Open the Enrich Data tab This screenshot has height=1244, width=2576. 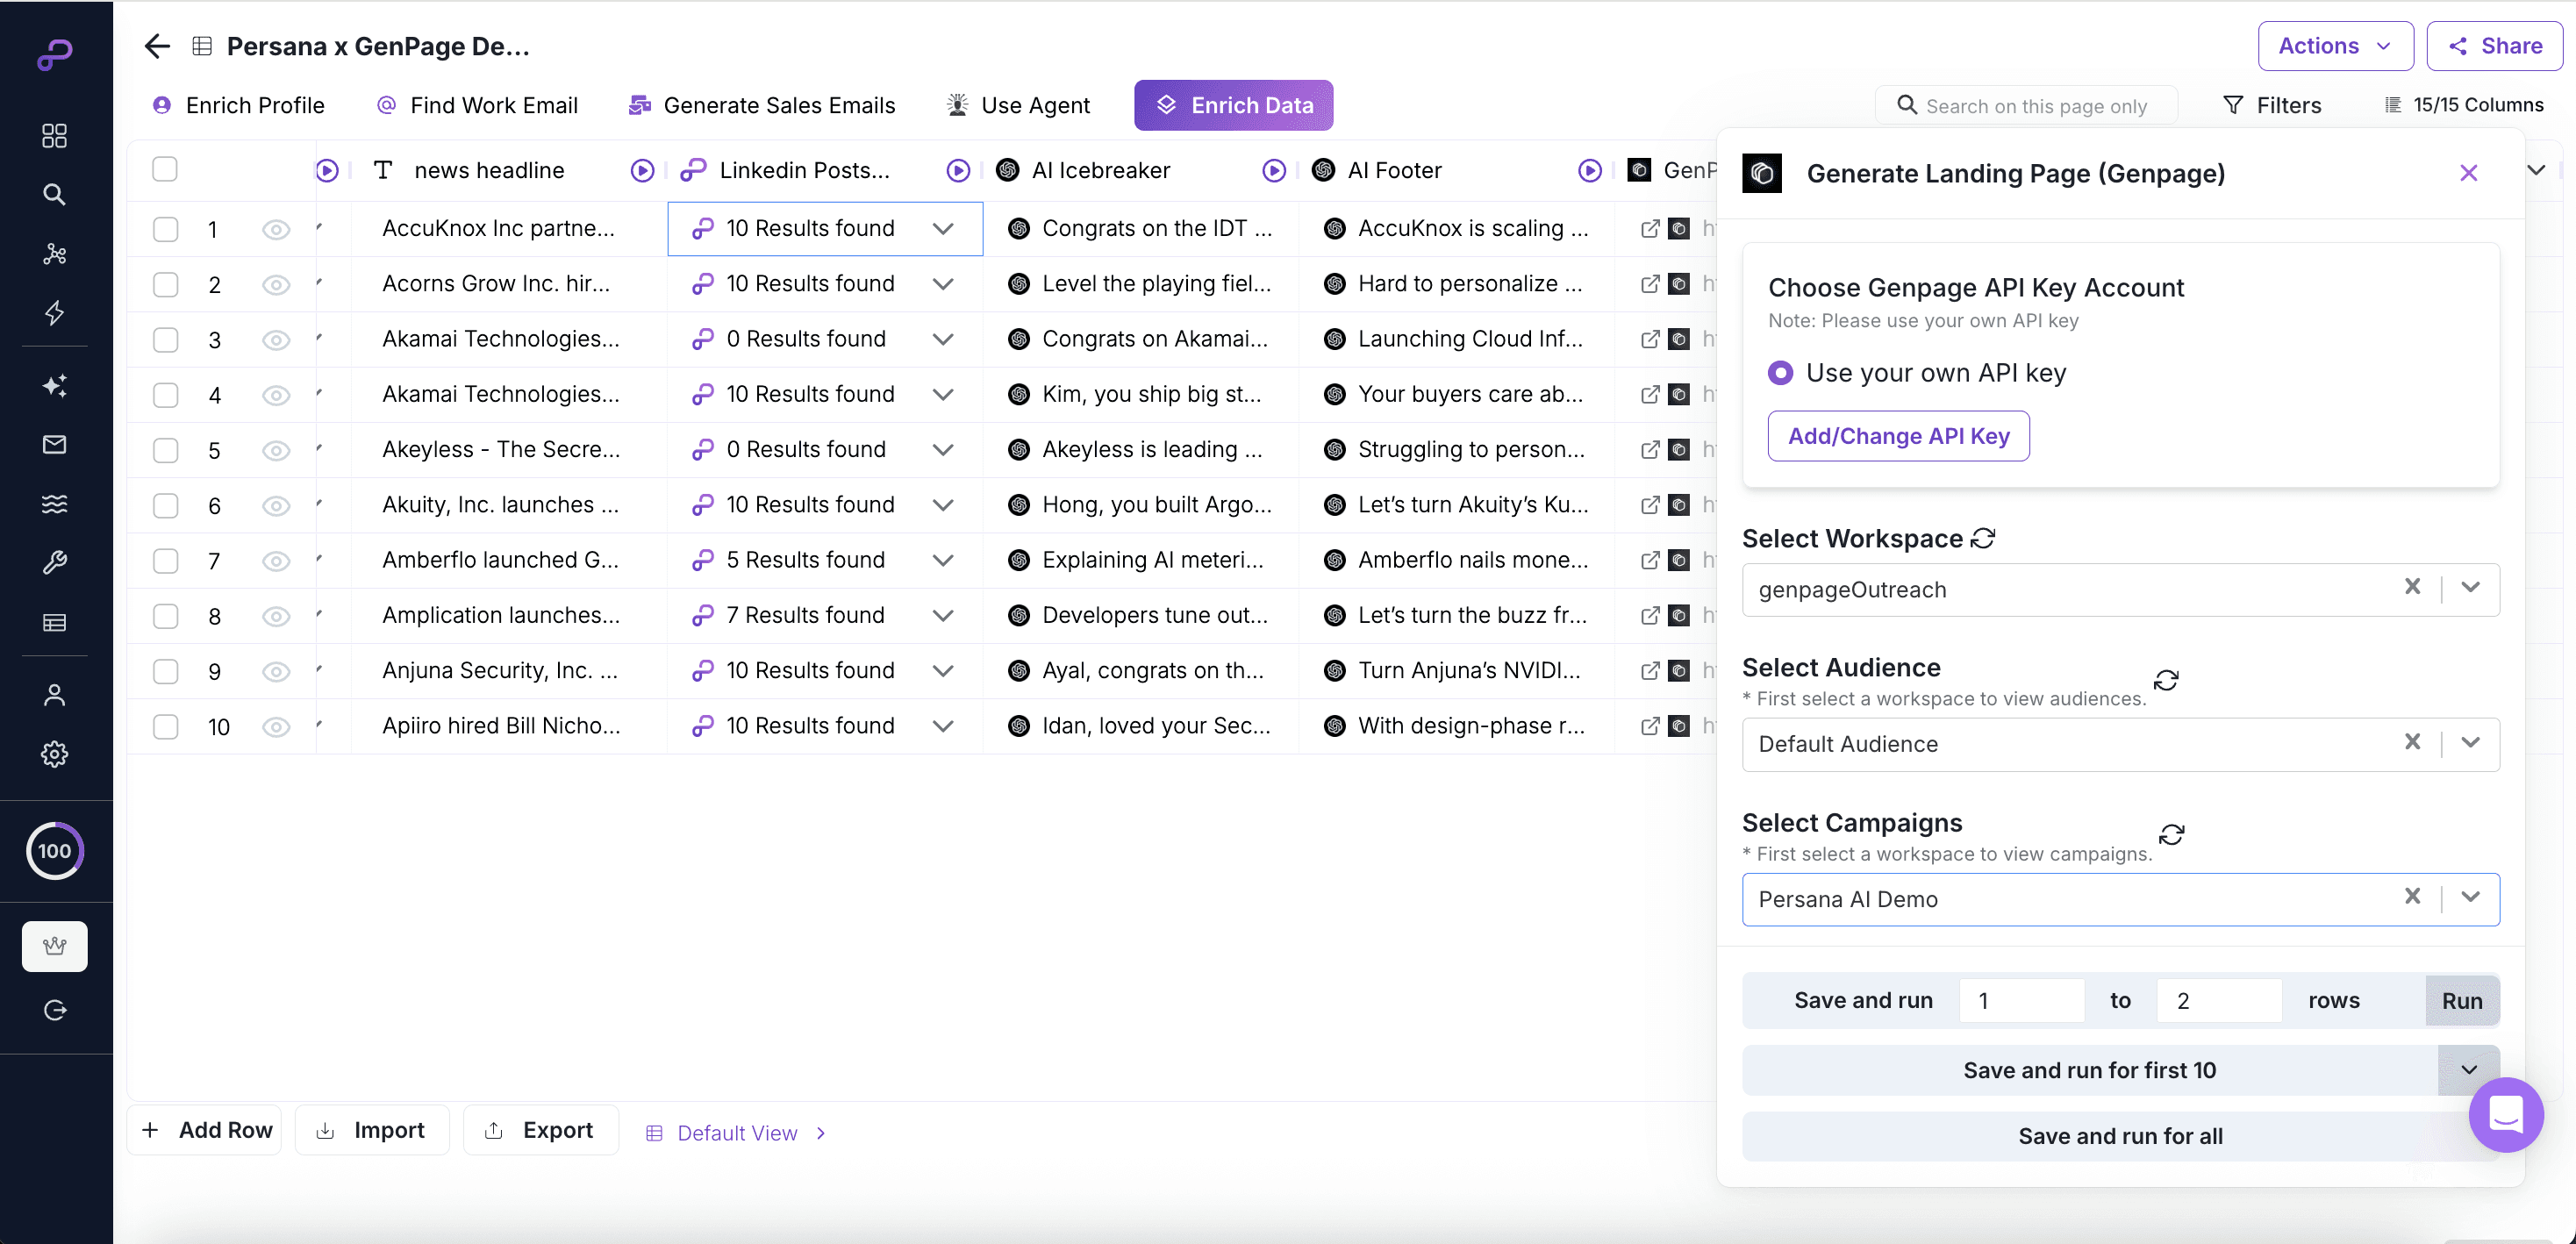1233,105
